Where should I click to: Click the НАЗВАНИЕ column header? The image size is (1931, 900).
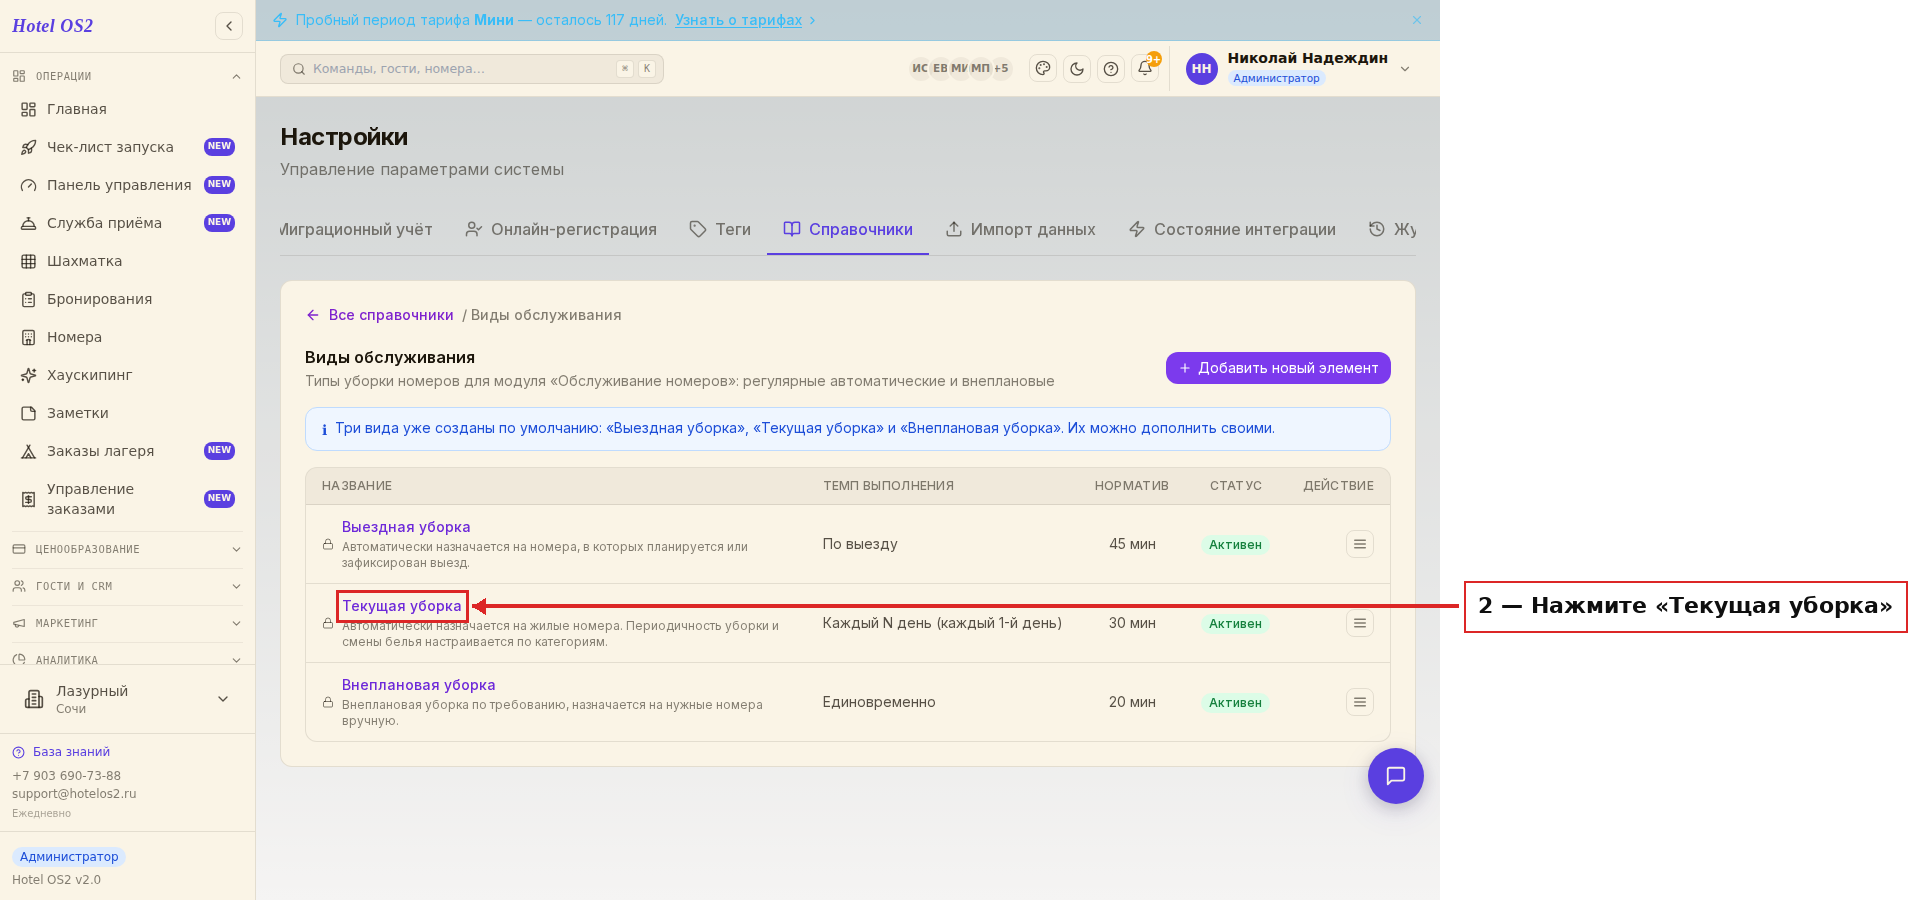coord(357,486)
